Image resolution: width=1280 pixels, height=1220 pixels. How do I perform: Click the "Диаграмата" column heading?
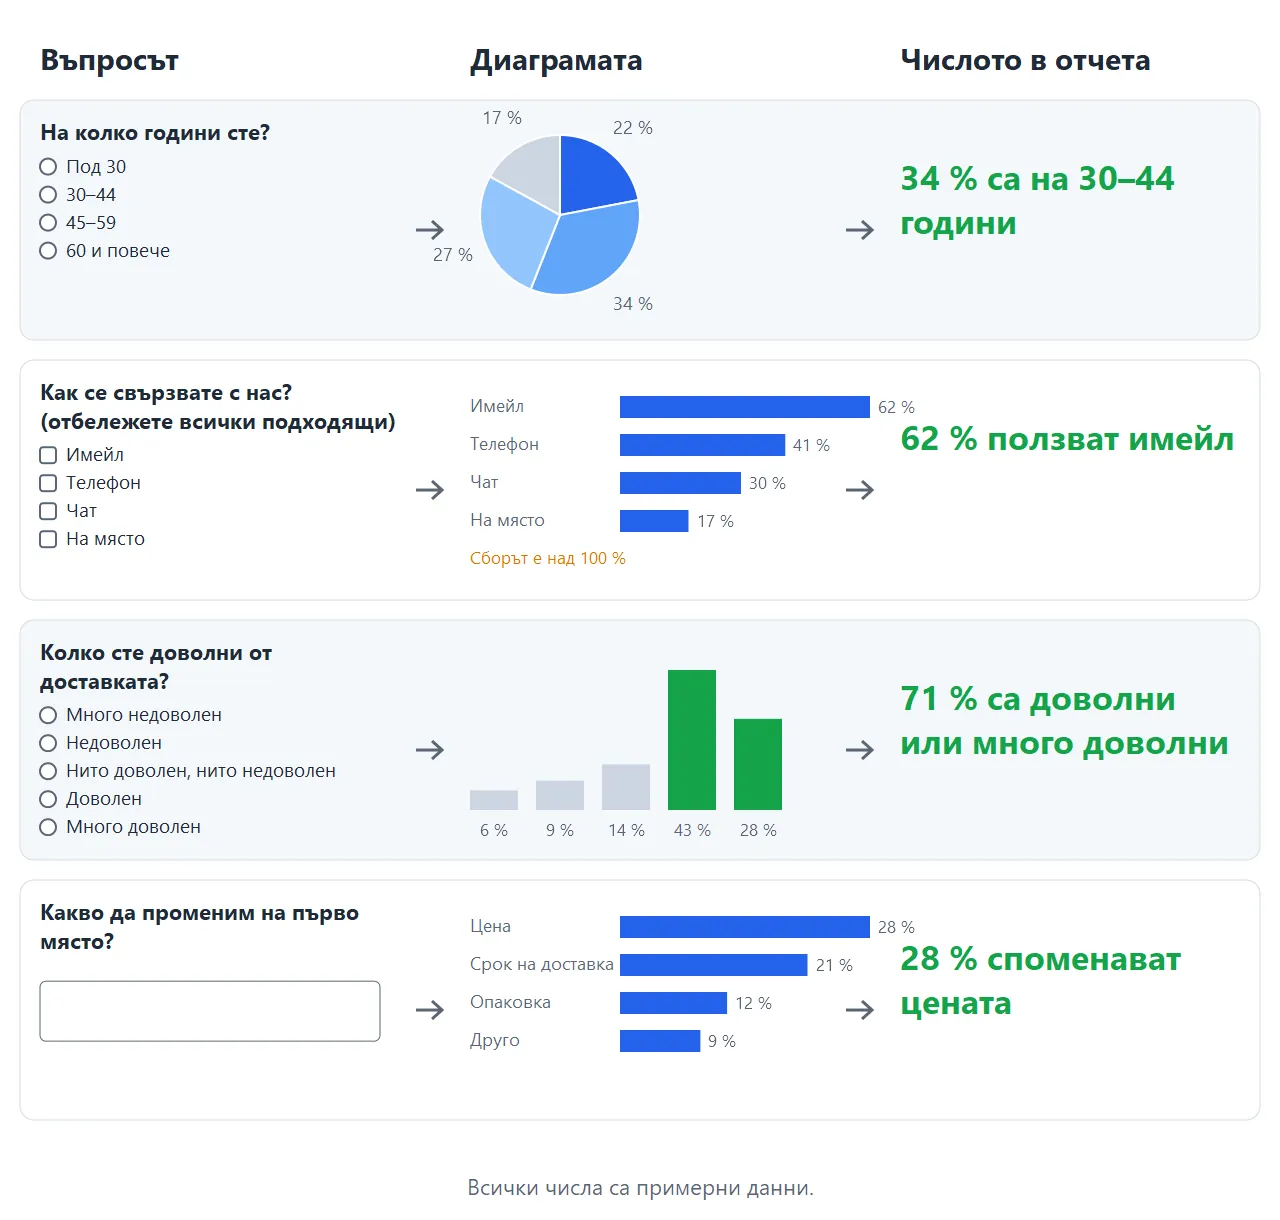pos(556,61)
